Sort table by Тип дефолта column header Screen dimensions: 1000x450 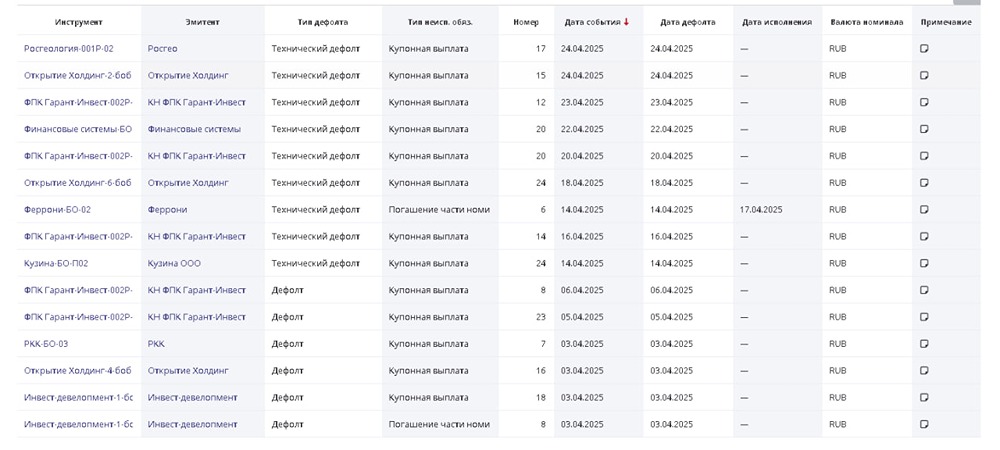point(323,22)
